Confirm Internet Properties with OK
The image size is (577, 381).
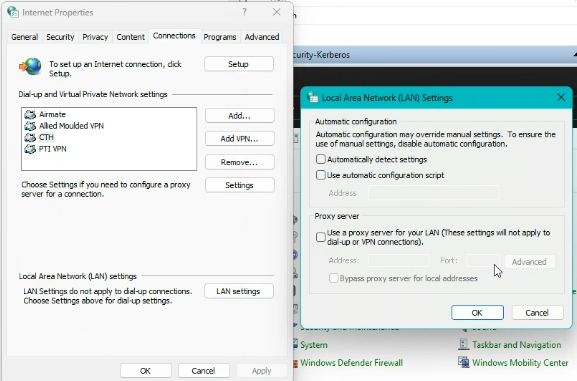click(145, 371)
